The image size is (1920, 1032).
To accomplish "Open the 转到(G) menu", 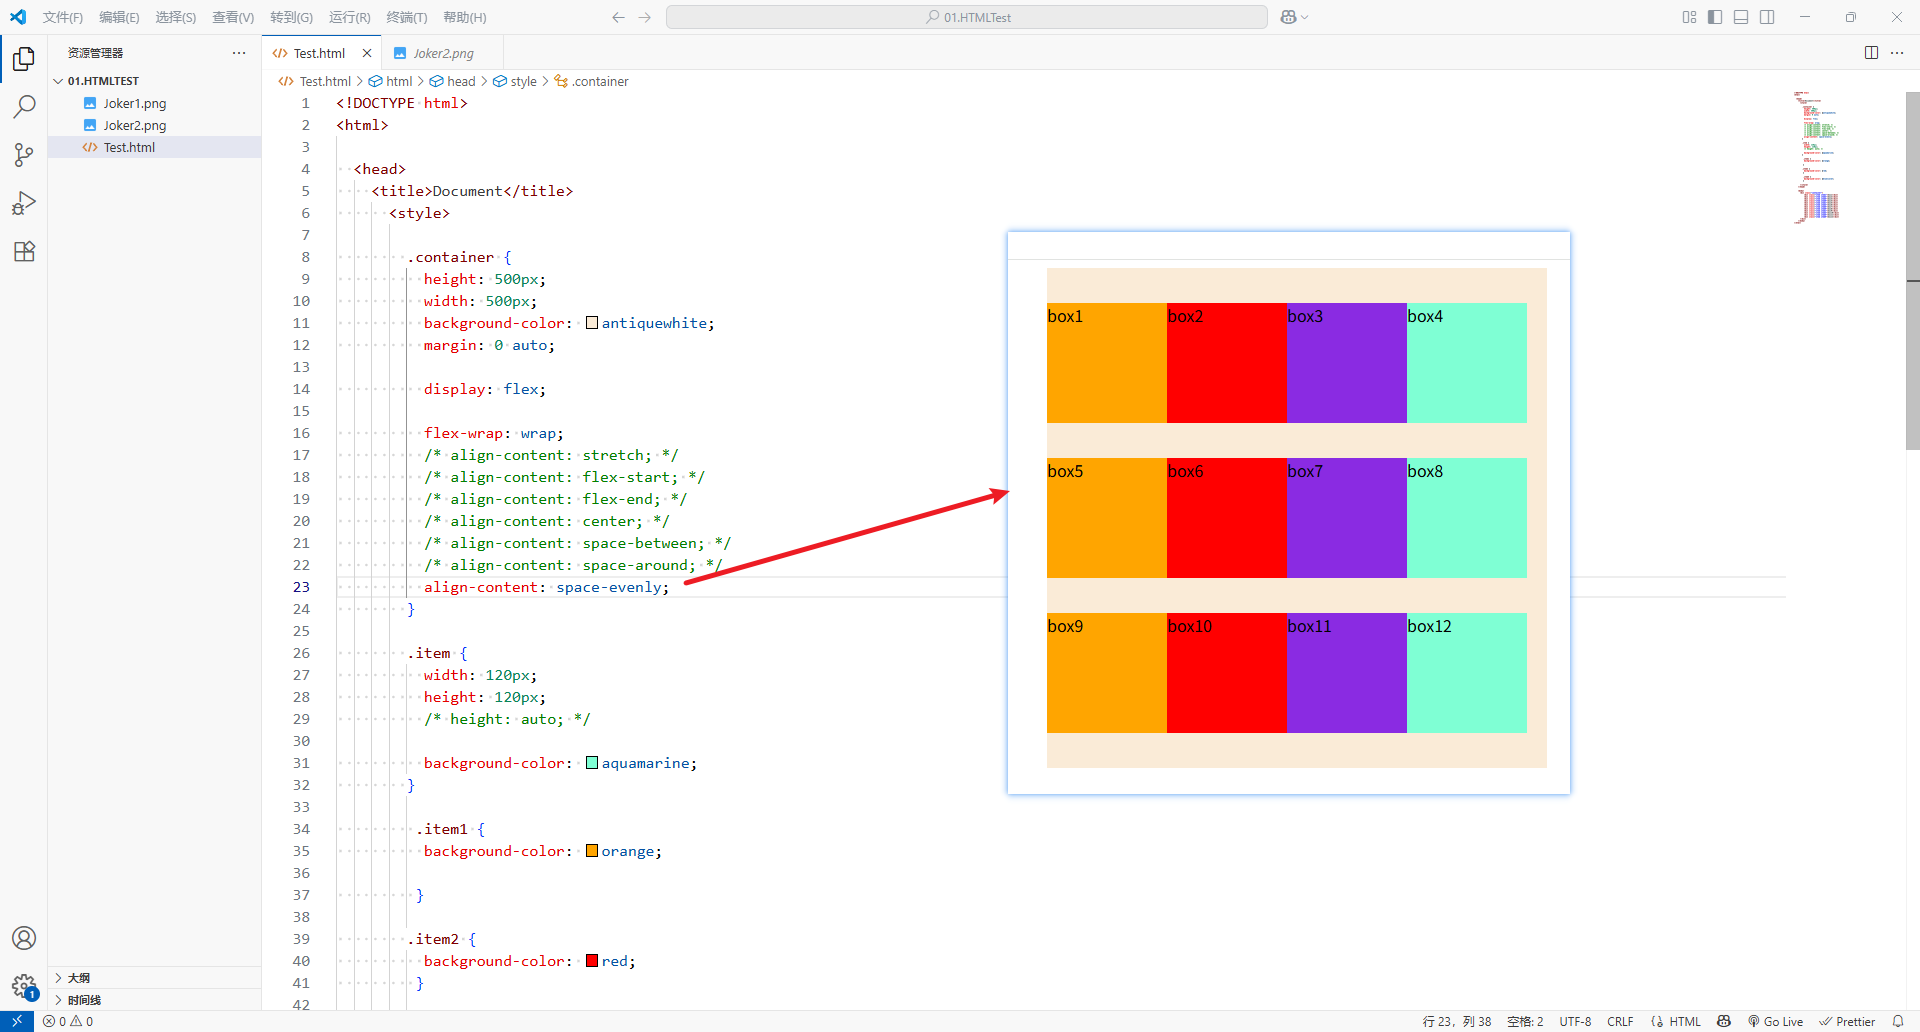I will pos(291,17).
